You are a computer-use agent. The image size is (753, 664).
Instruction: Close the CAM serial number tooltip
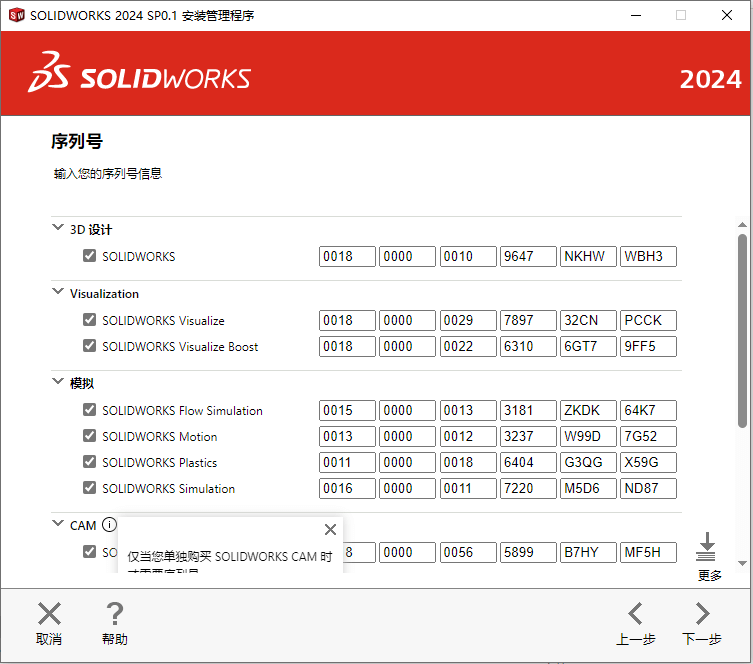click(330, 530)
